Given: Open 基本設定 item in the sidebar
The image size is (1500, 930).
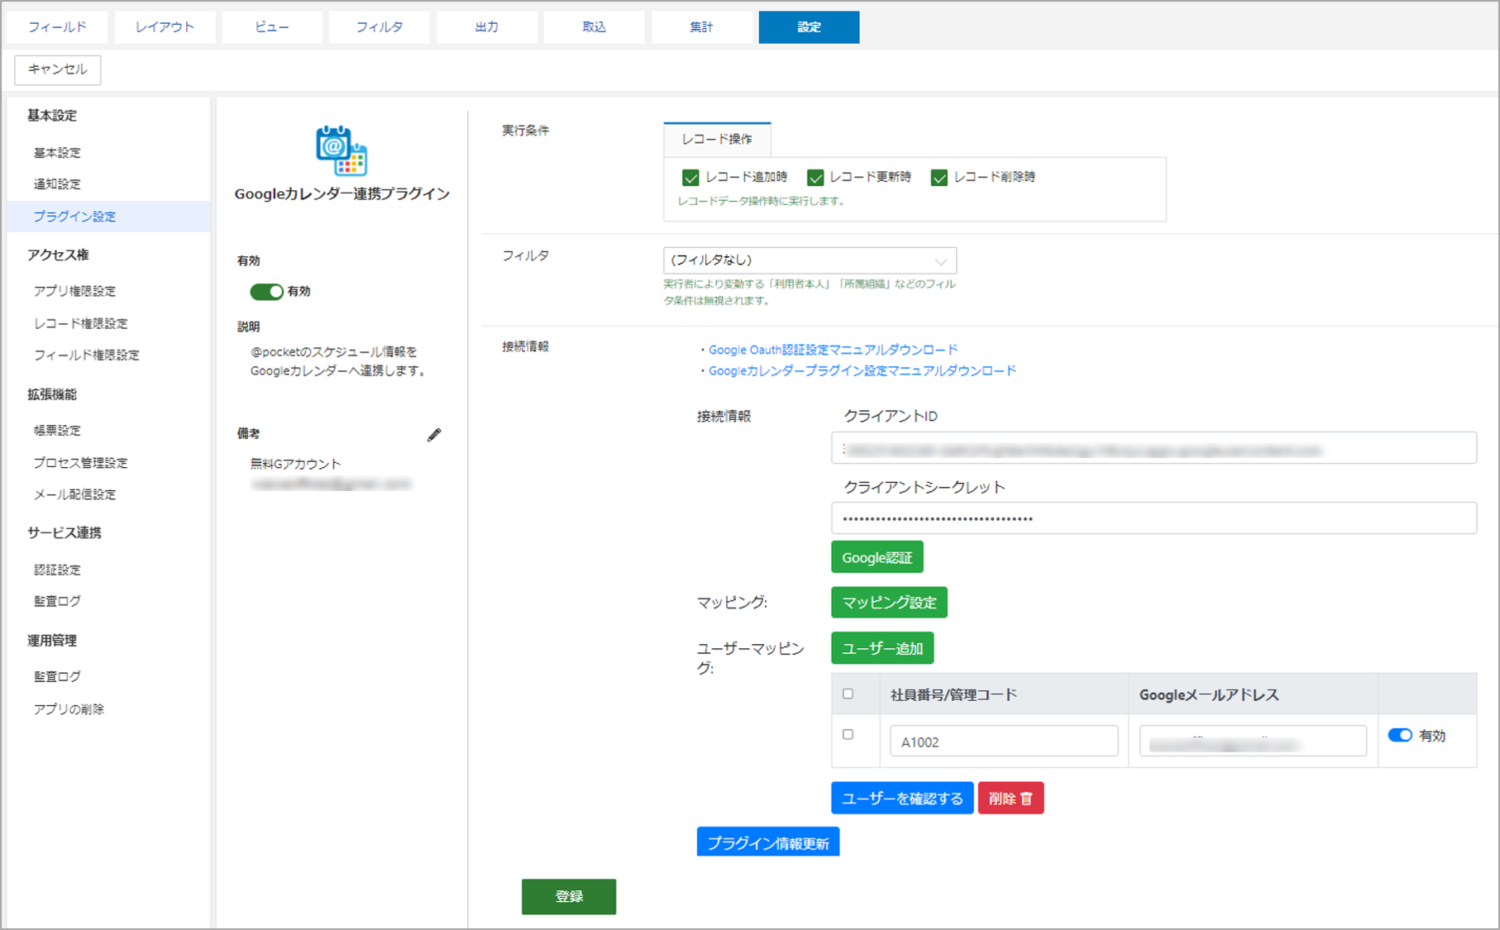Looking at the screenshot, I should pos(57,153).
